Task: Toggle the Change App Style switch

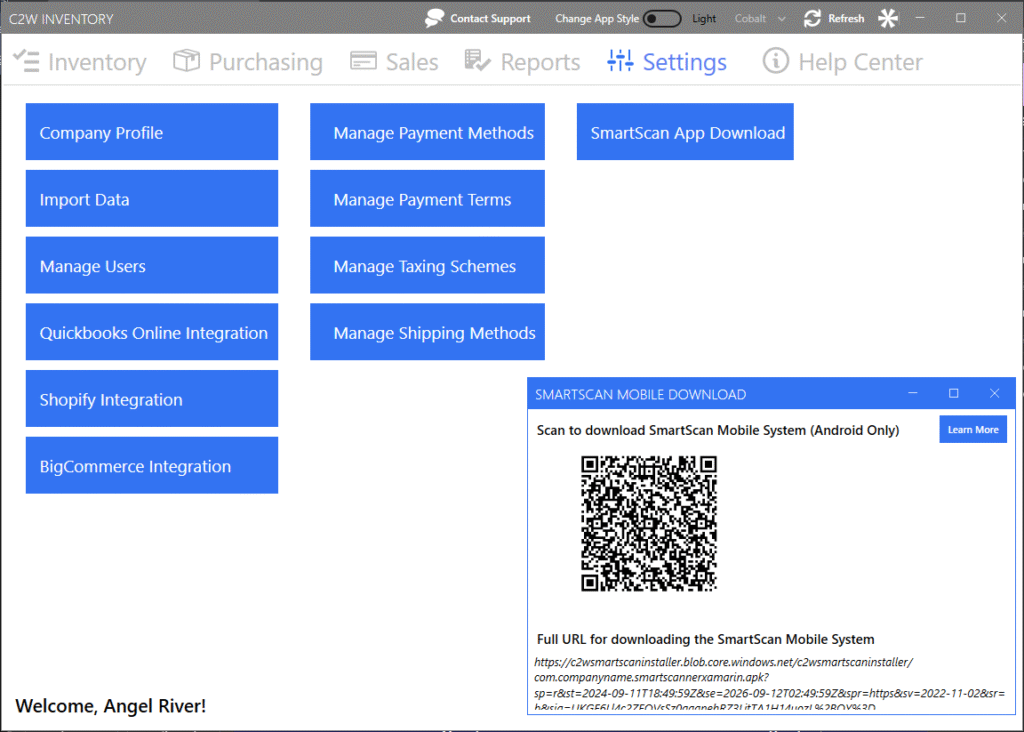Action: pos(661,18)
